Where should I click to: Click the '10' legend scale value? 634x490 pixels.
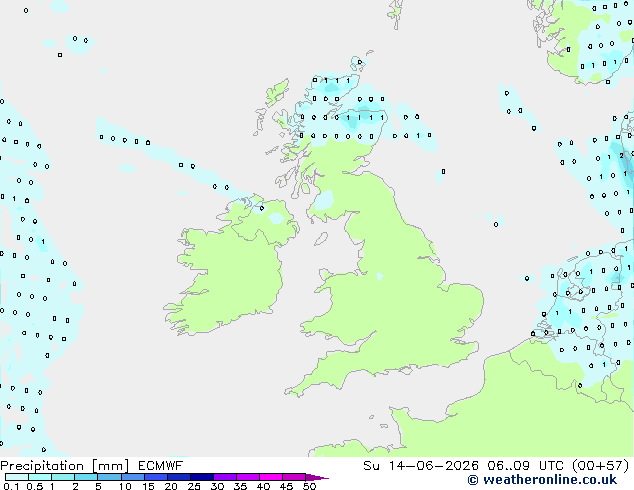click(x=125, y=486)
